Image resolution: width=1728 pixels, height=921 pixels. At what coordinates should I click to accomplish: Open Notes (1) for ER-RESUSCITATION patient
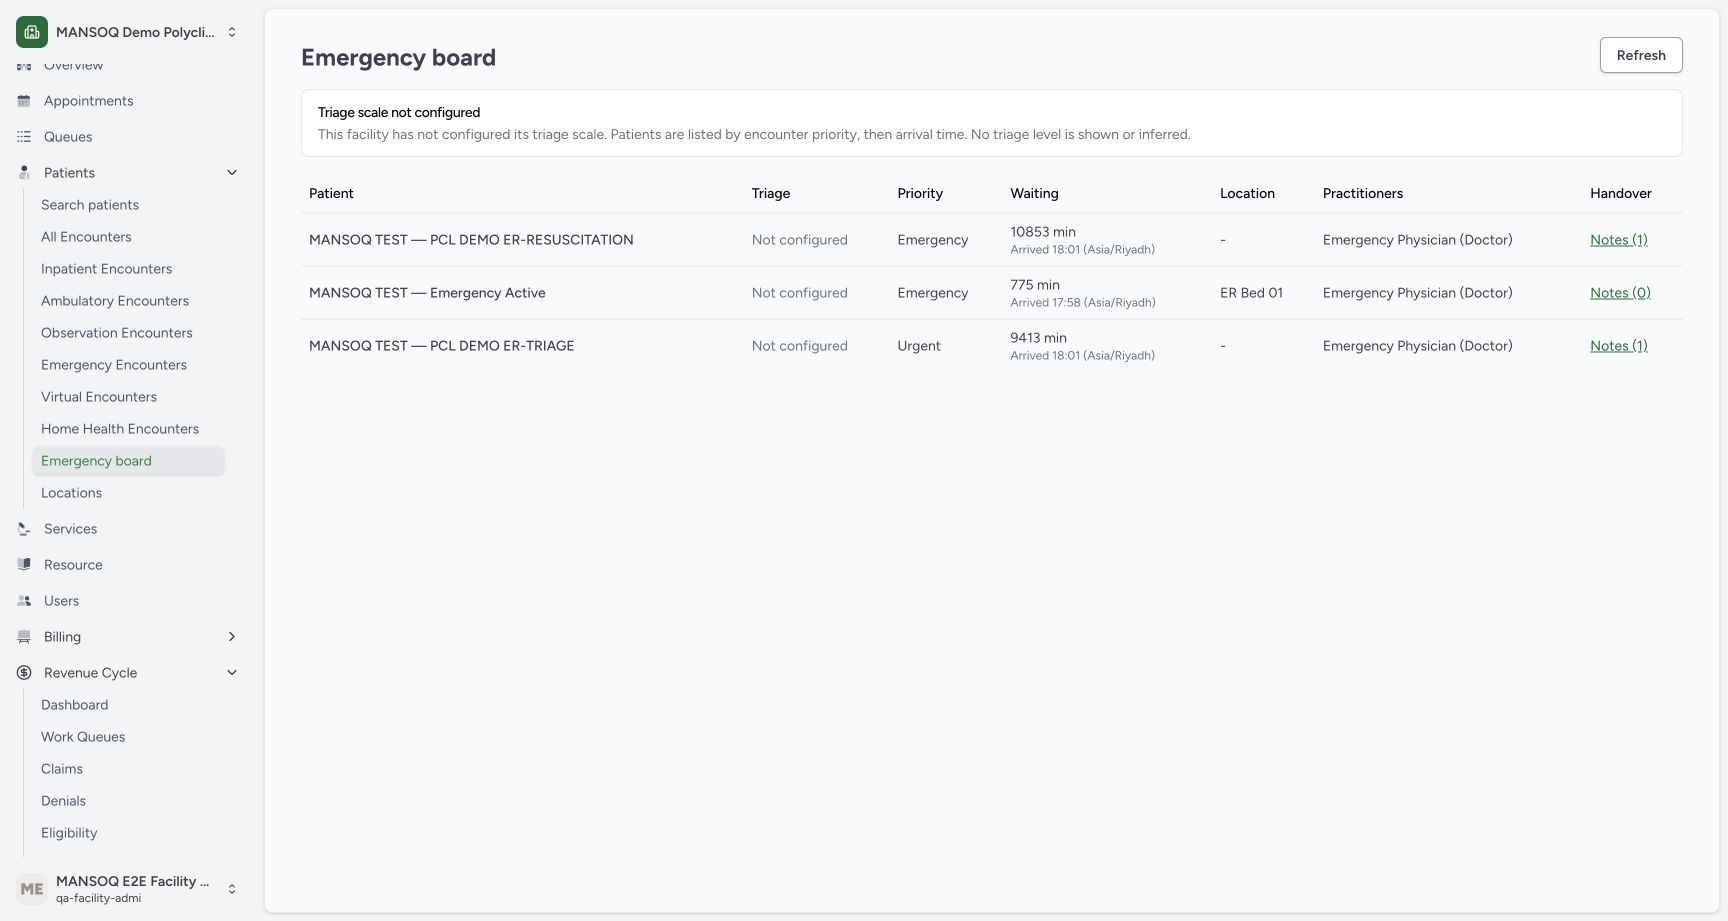[x=1618, y=240]
